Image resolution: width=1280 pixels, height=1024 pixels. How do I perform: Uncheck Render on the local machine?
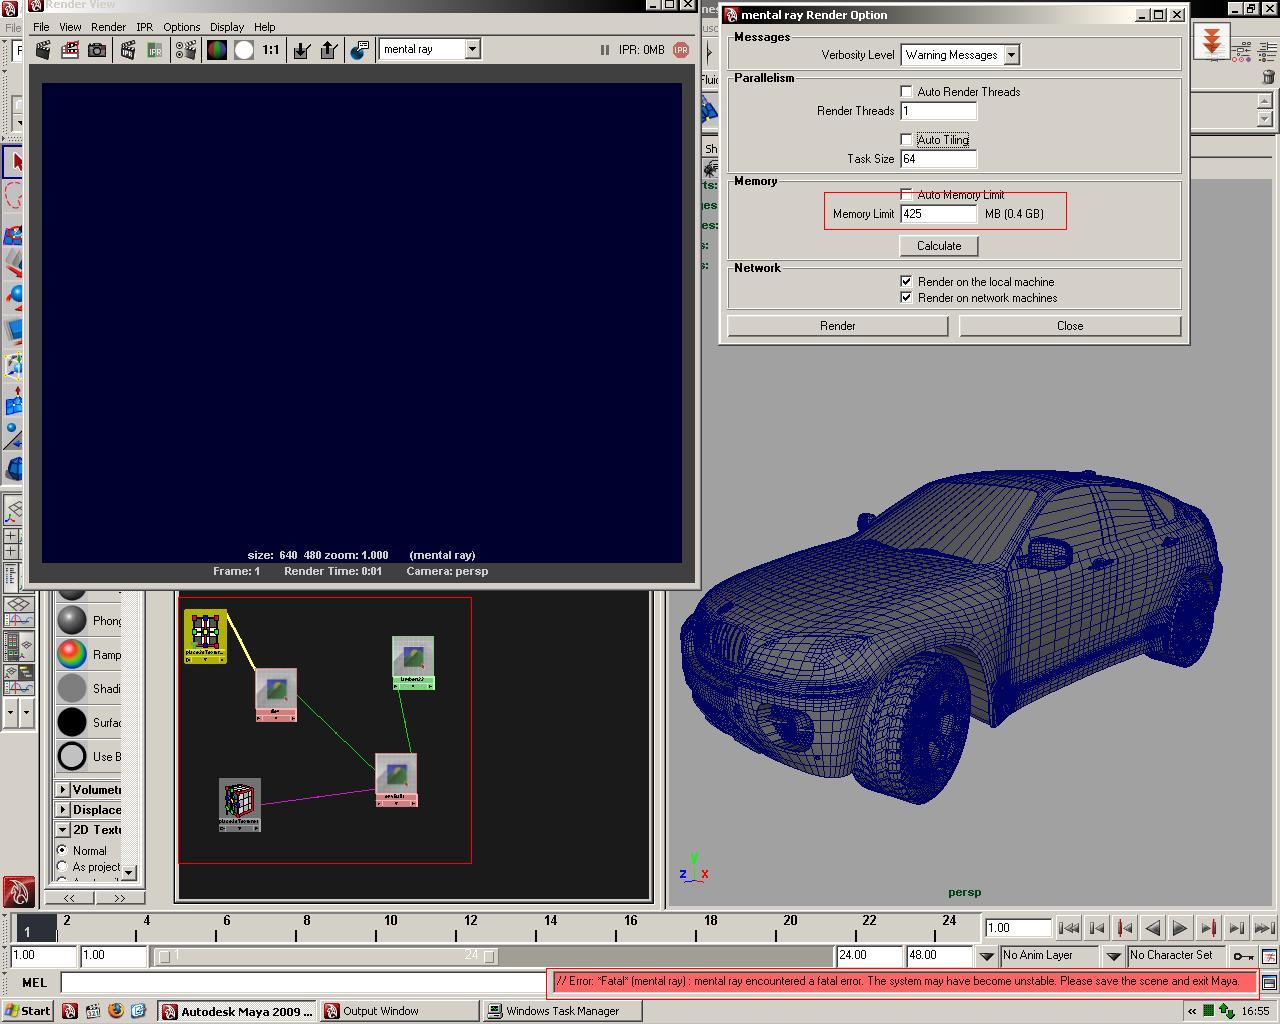point(906,282)
